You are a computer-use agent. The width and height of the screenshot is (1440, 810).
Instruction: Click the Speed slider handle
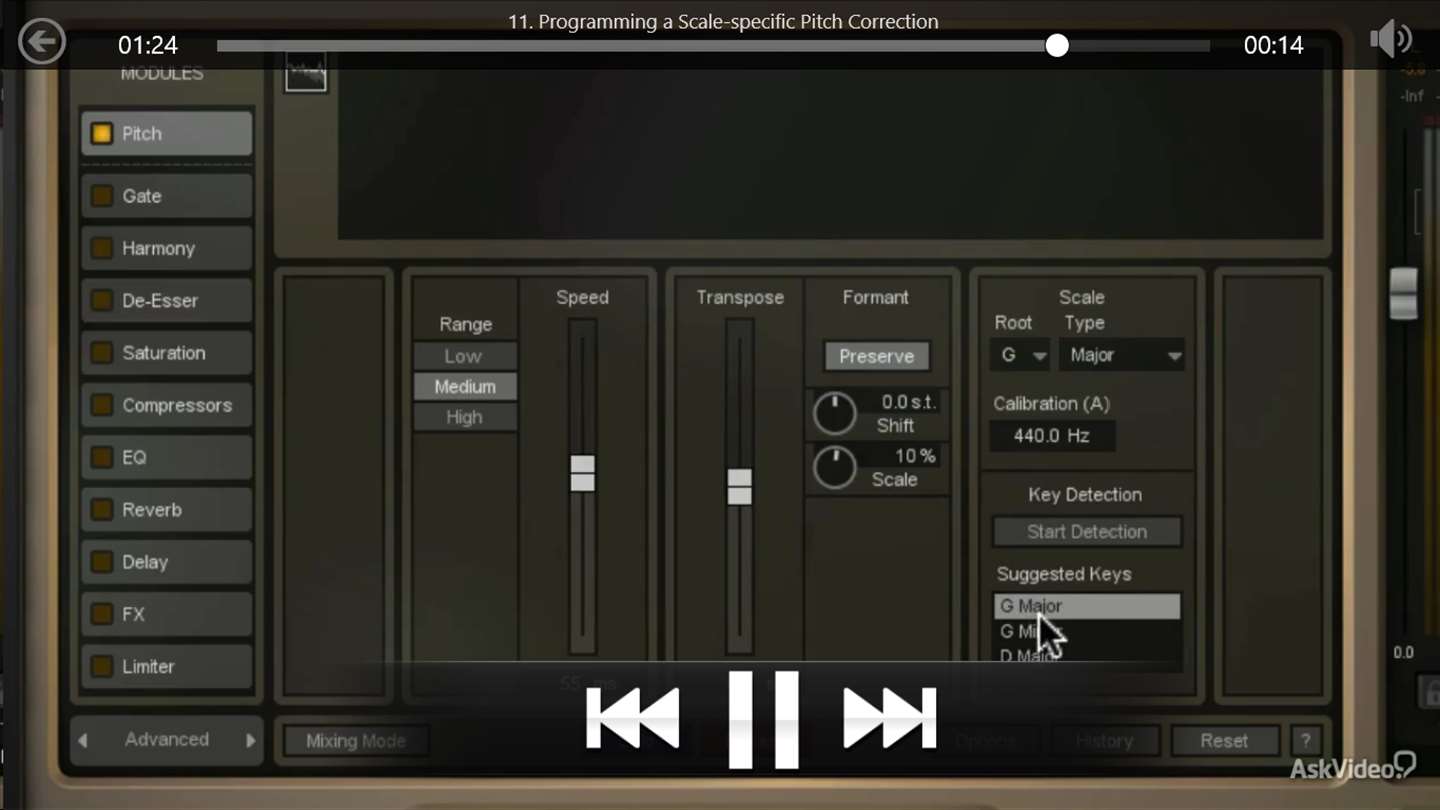click(583, 473)
